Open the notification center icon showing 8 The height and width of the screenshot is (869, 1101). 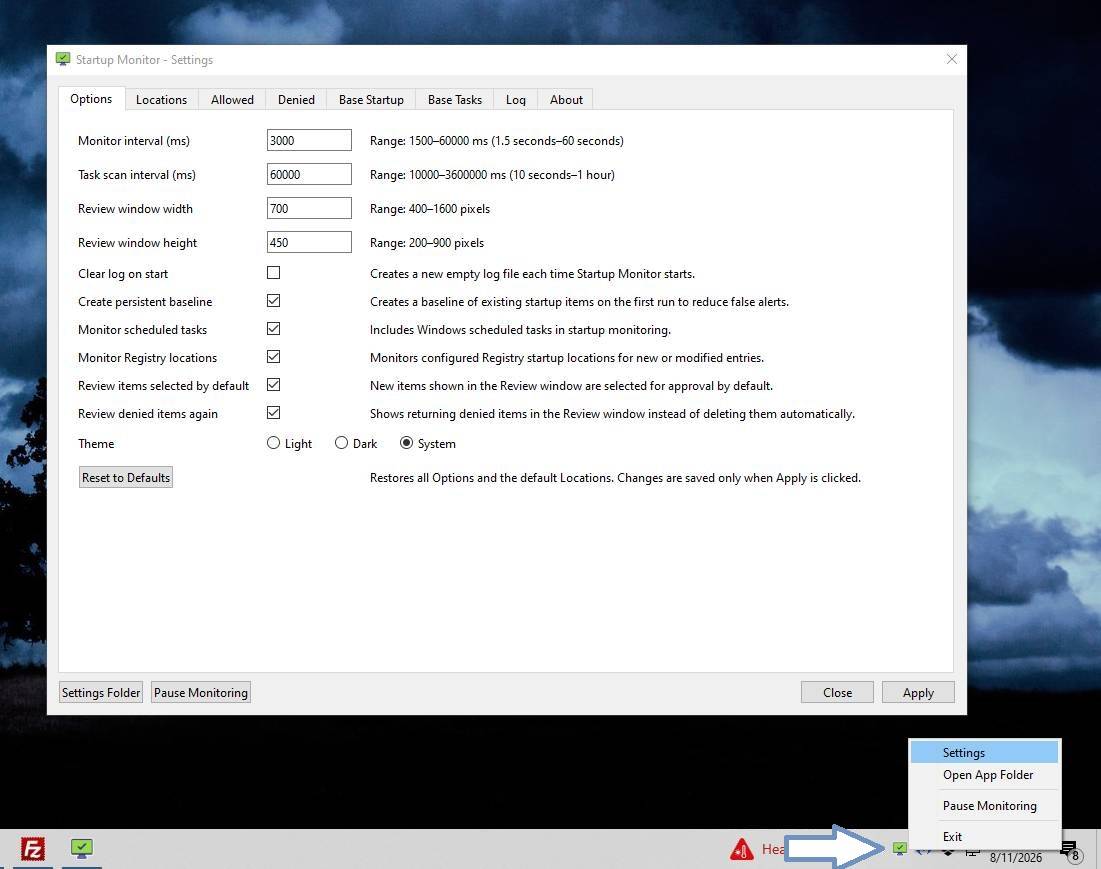tap(1072, 851)
